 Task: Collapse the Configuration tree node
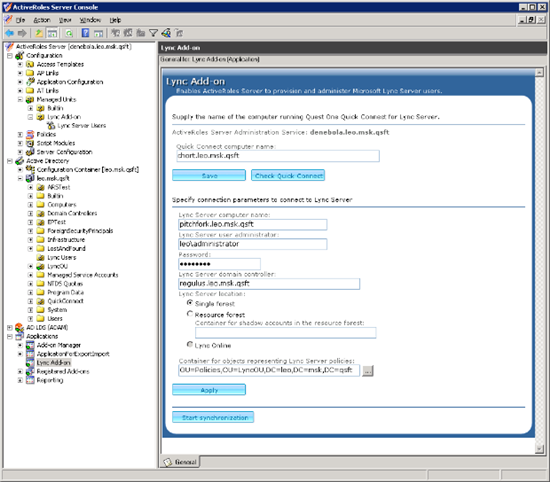(x=10, y=55)
